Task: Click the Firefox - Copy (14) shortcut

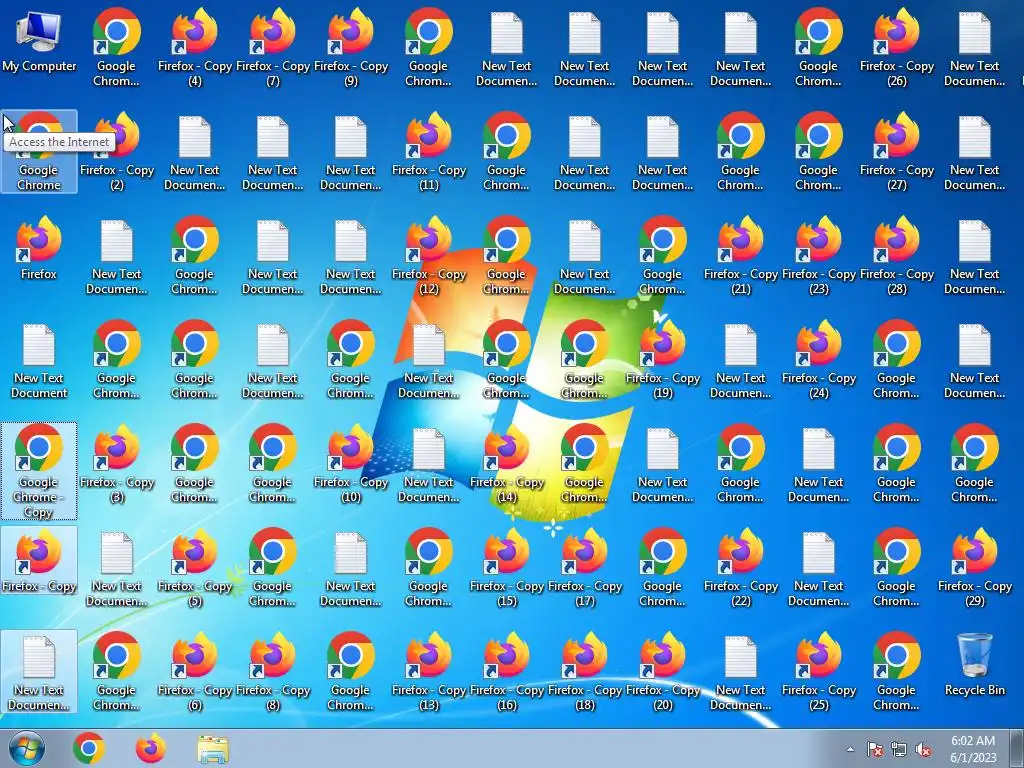Action: tap(507, 464)
